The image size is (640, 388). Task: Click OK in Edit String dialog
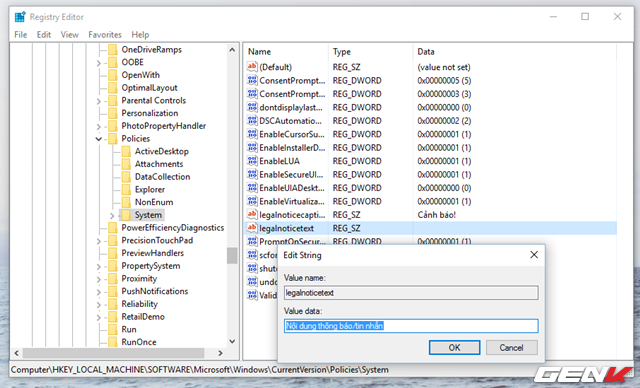454,348
